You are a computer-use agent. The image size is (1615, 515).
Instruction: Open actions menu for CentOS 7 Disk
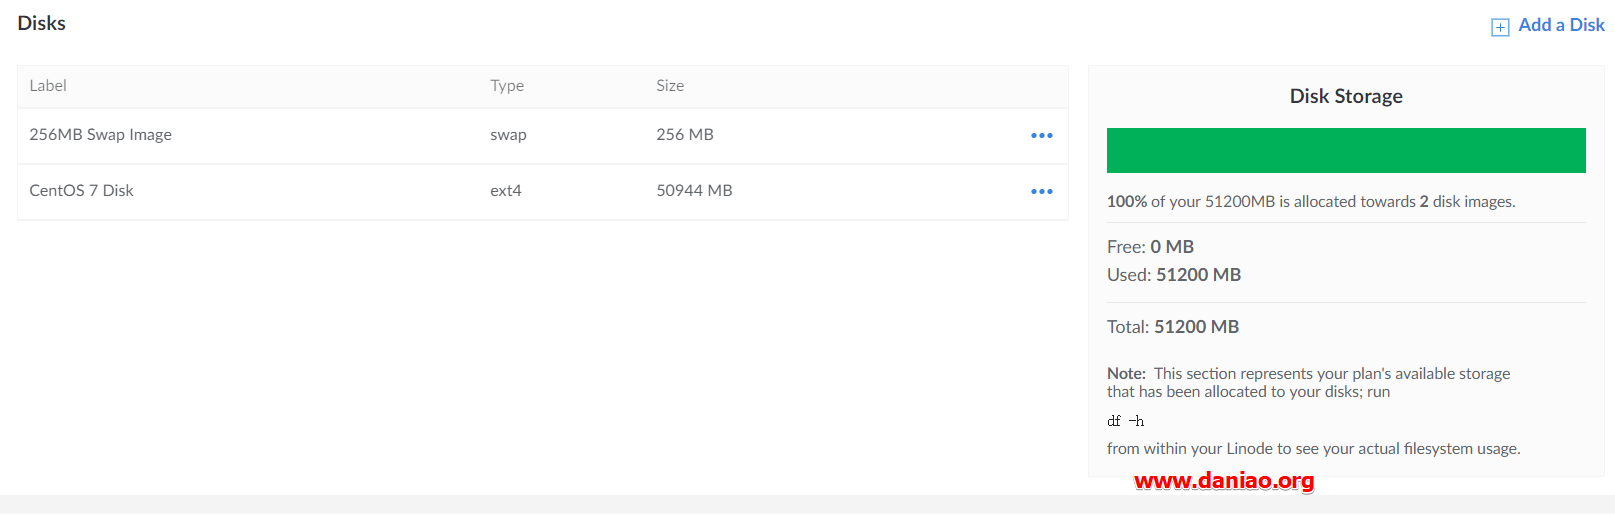[1042, 191]
